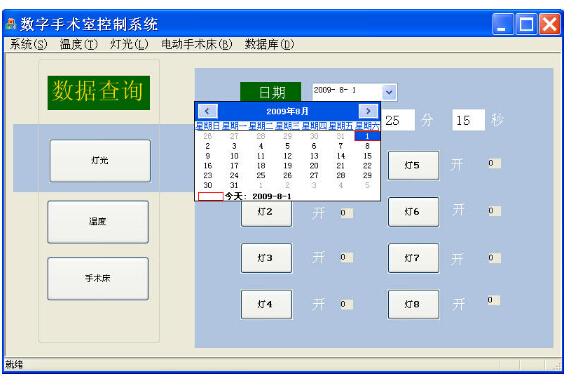Image resolution: width=566 pixels, height=385 pixels.
Task: Select August 1 in the calendar
Action: click(x=367, y=136)
